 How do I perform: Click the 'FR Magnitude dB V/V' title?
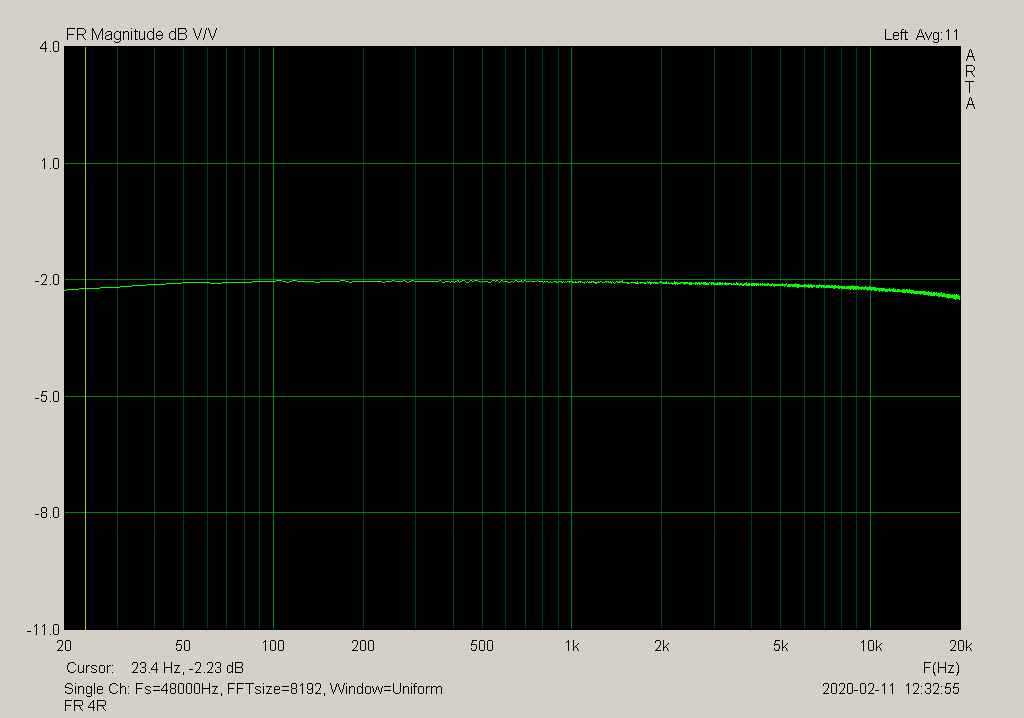[142, 35]
